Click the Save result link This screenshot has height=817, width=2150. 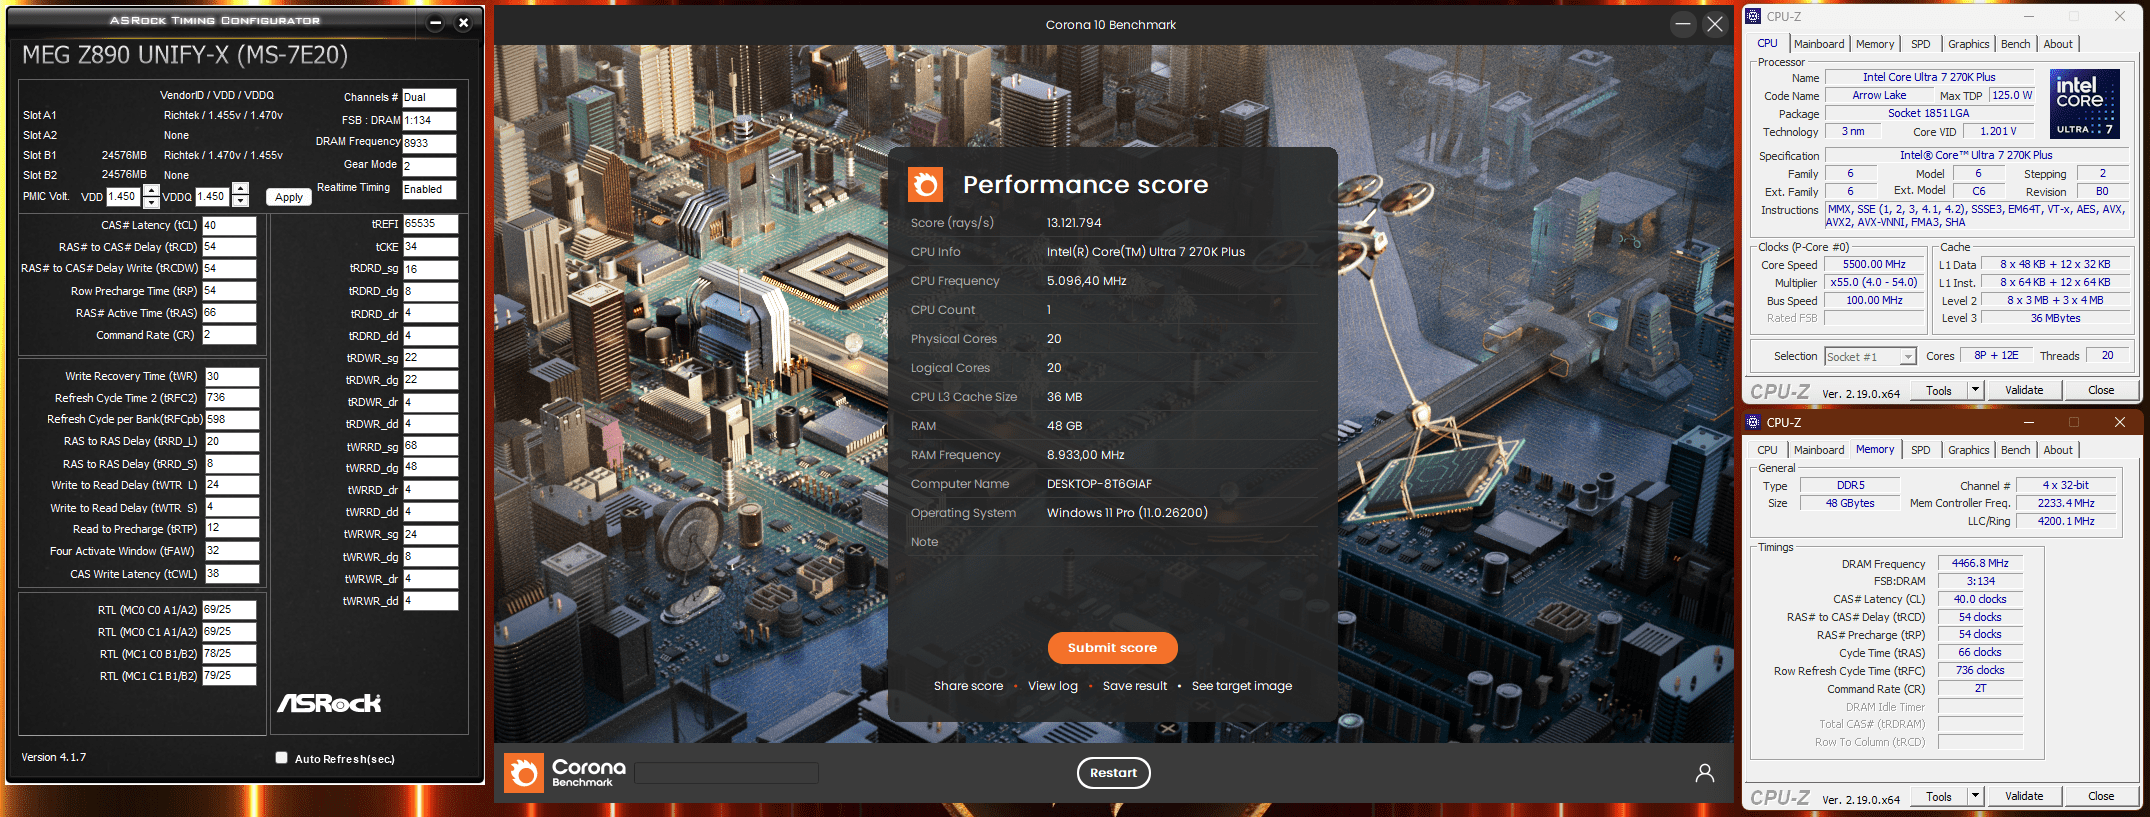(1135, 686)
